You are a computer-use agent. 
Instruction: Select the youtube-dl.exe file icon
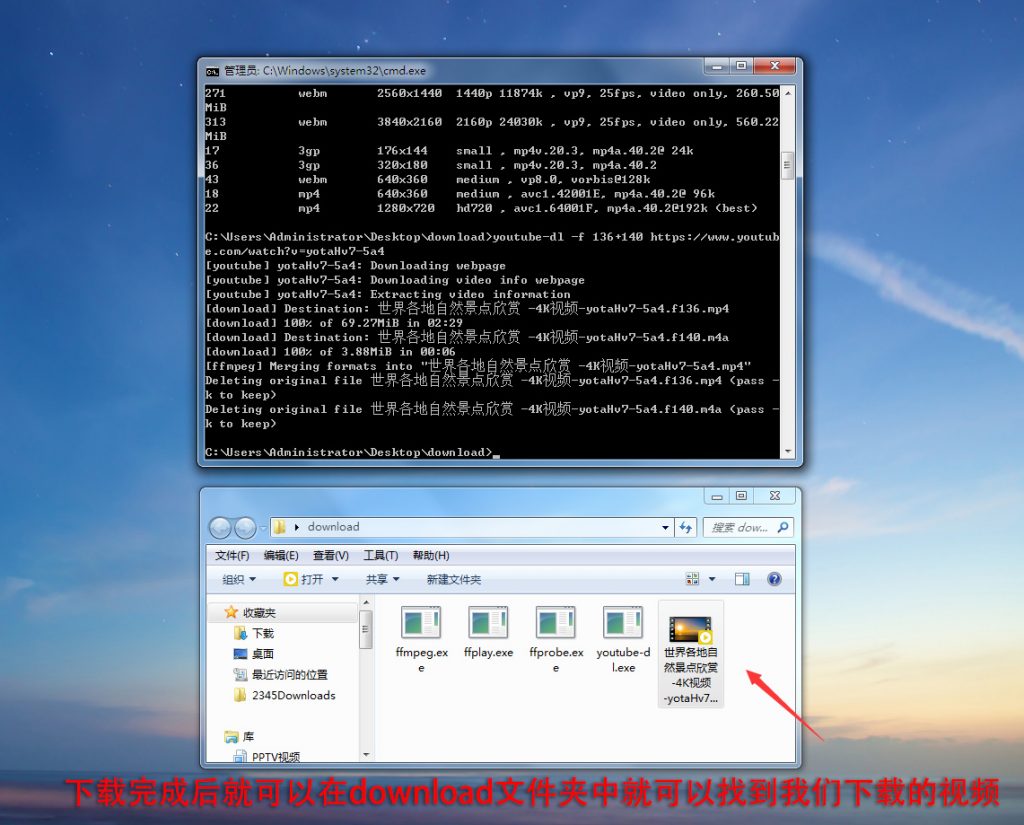622,623
